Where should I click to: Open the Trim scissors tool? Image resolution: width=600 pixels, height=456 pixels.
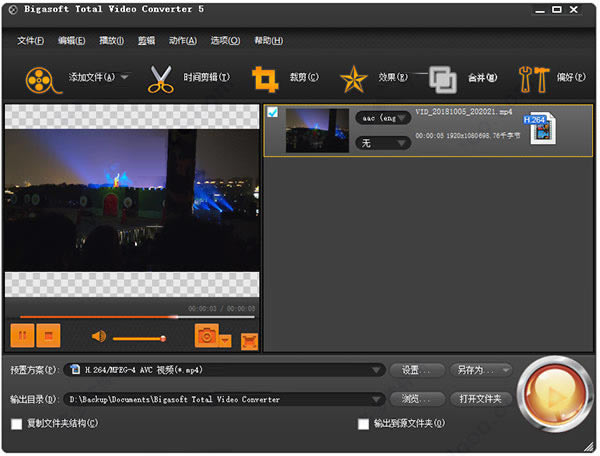point(161,79)
